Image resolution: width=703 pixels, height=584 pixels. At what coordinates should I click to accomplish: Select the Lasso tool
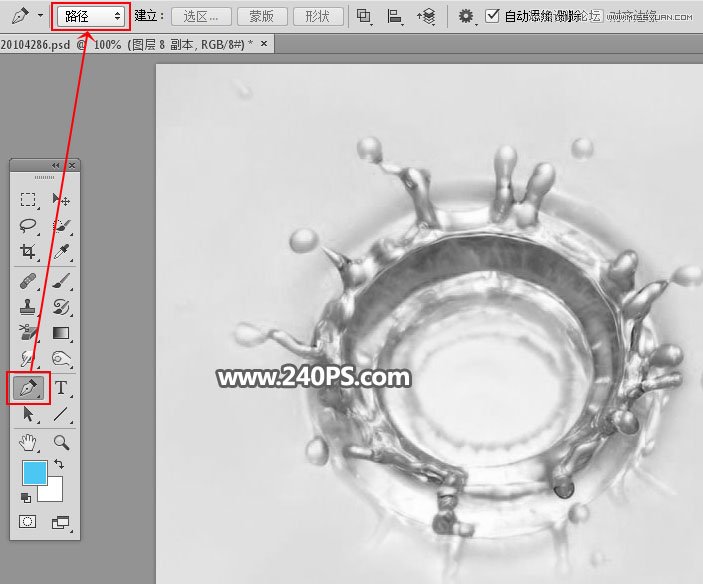28,225
